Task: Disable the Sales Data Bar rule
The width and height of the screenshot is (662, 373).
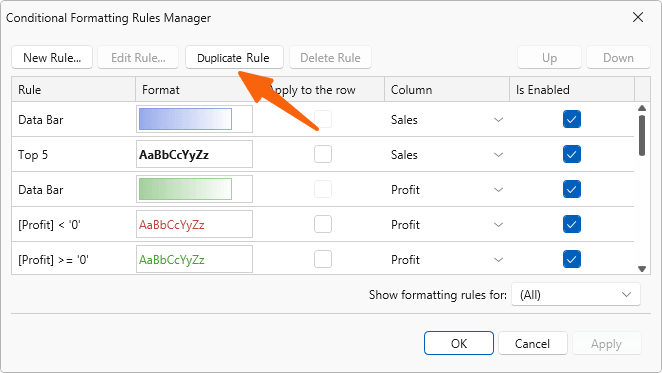Action: 572,119
